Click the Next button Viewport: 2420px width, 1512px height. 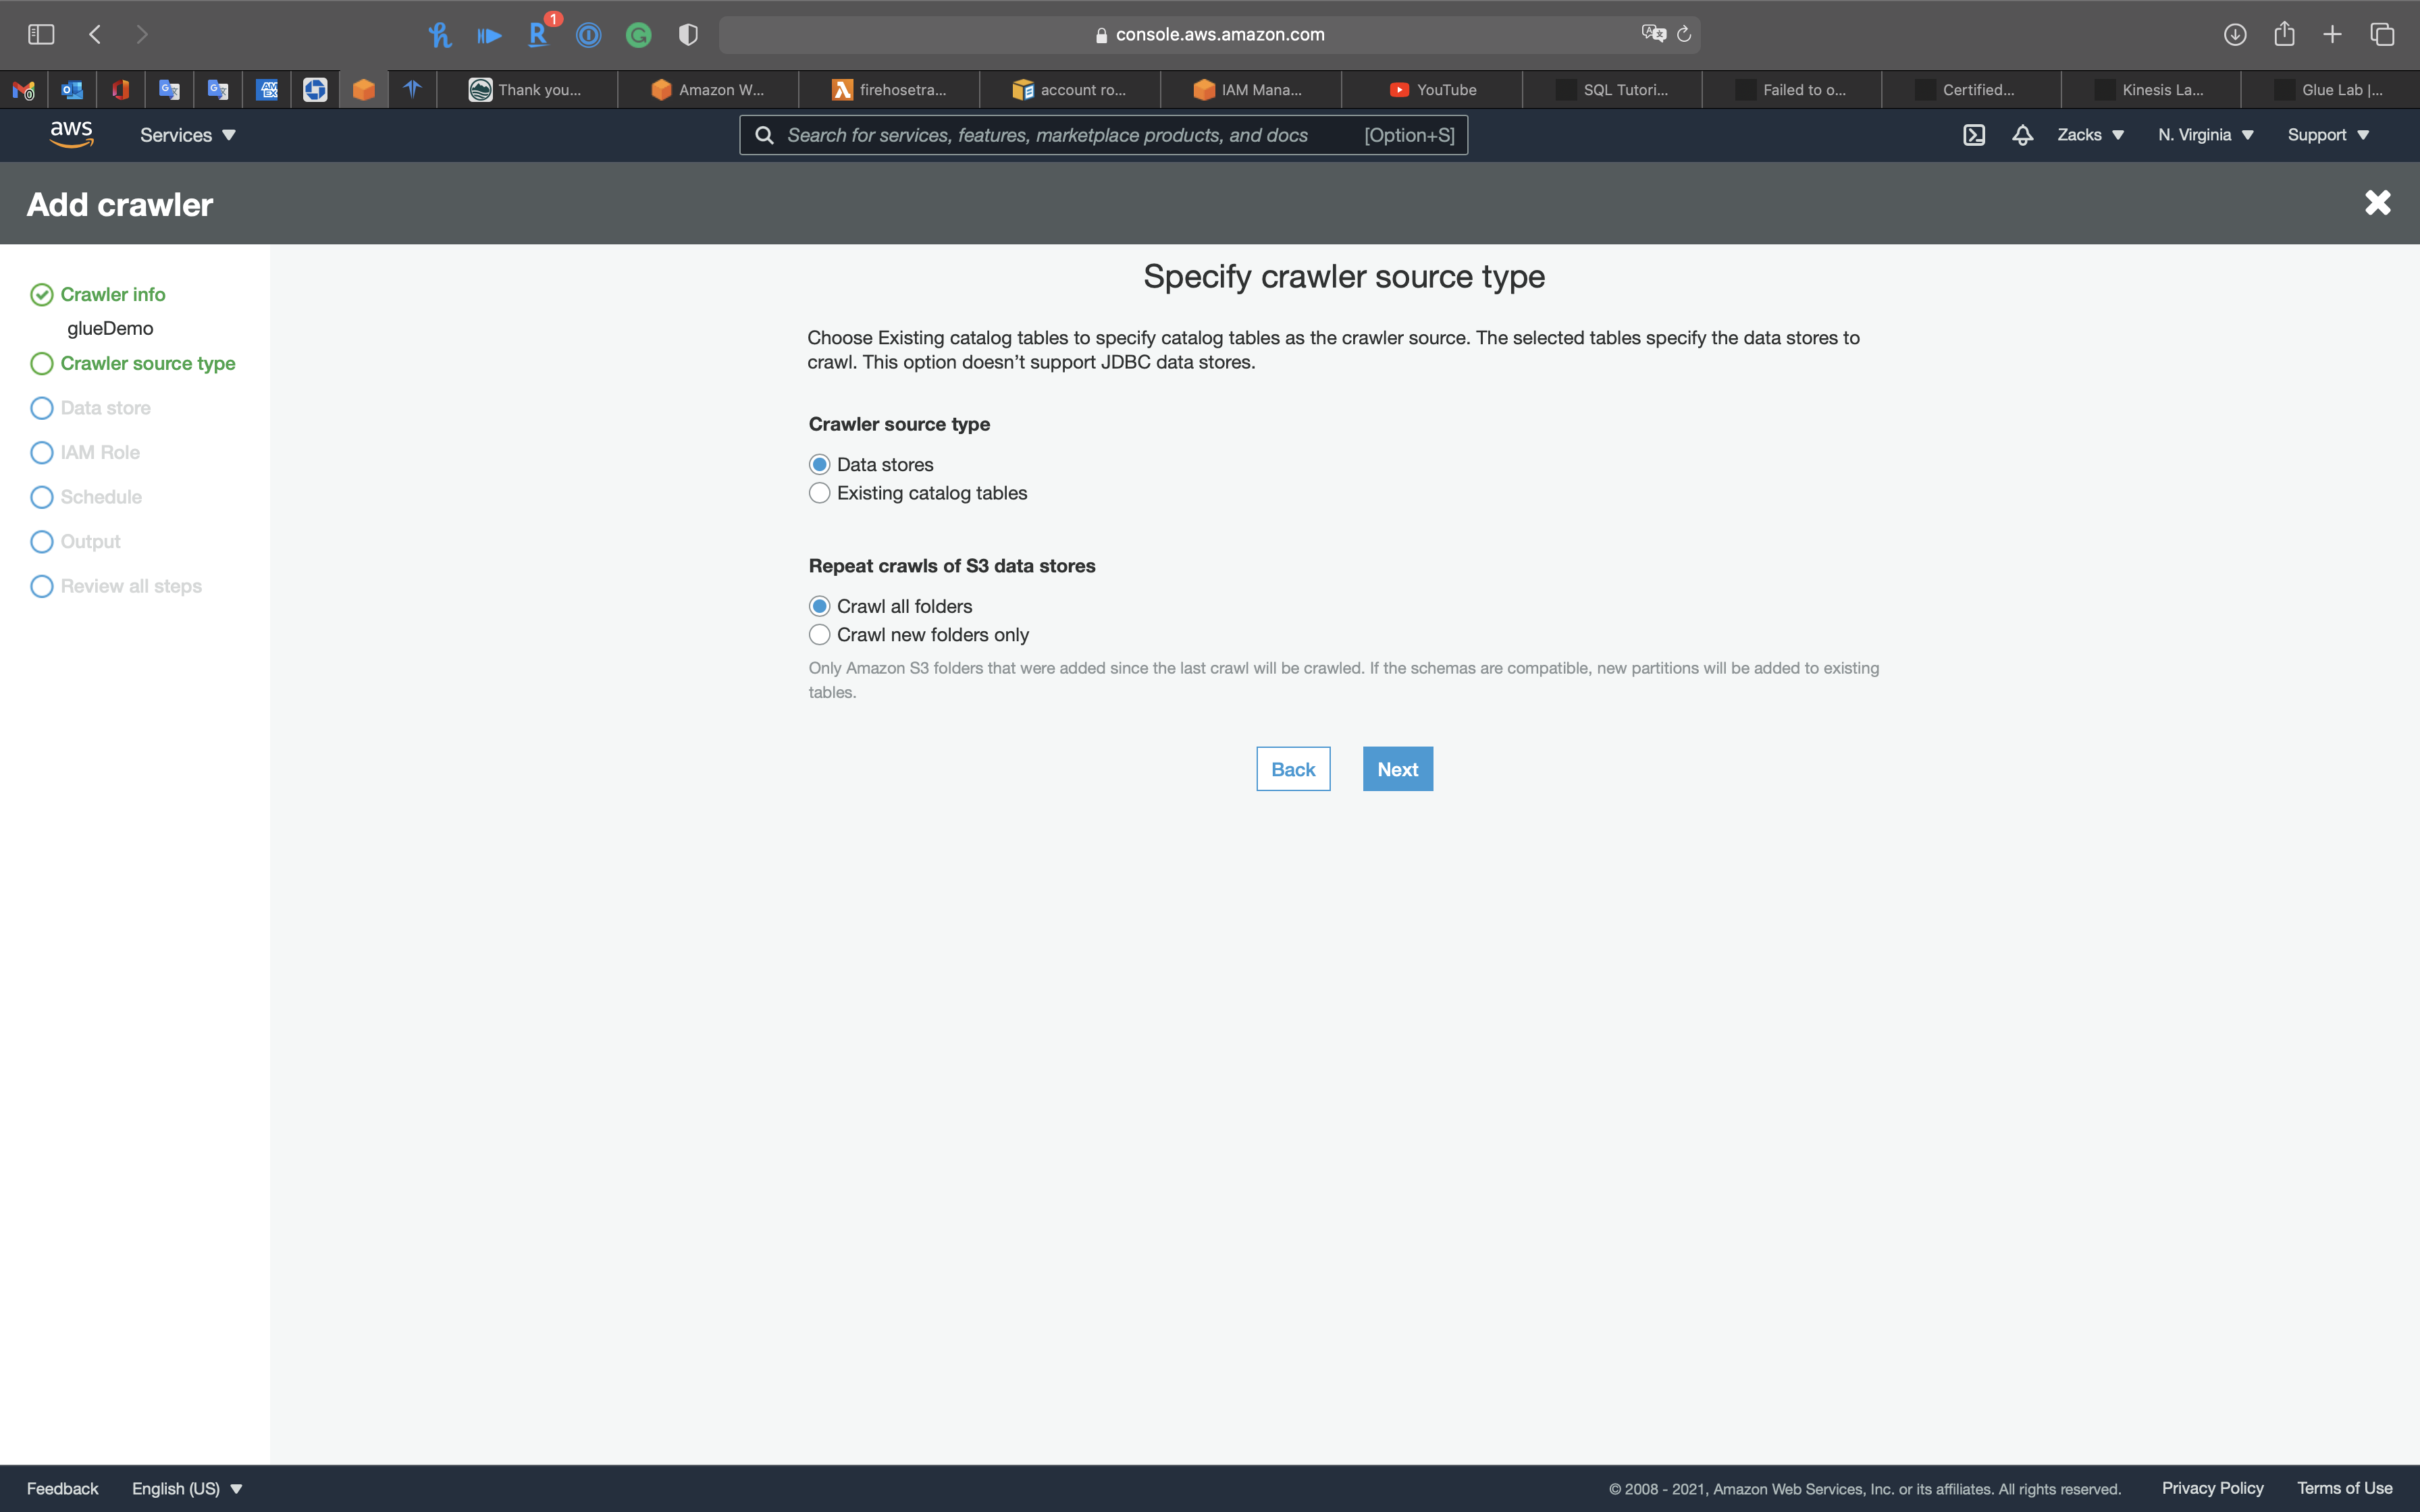point(1397,769)
